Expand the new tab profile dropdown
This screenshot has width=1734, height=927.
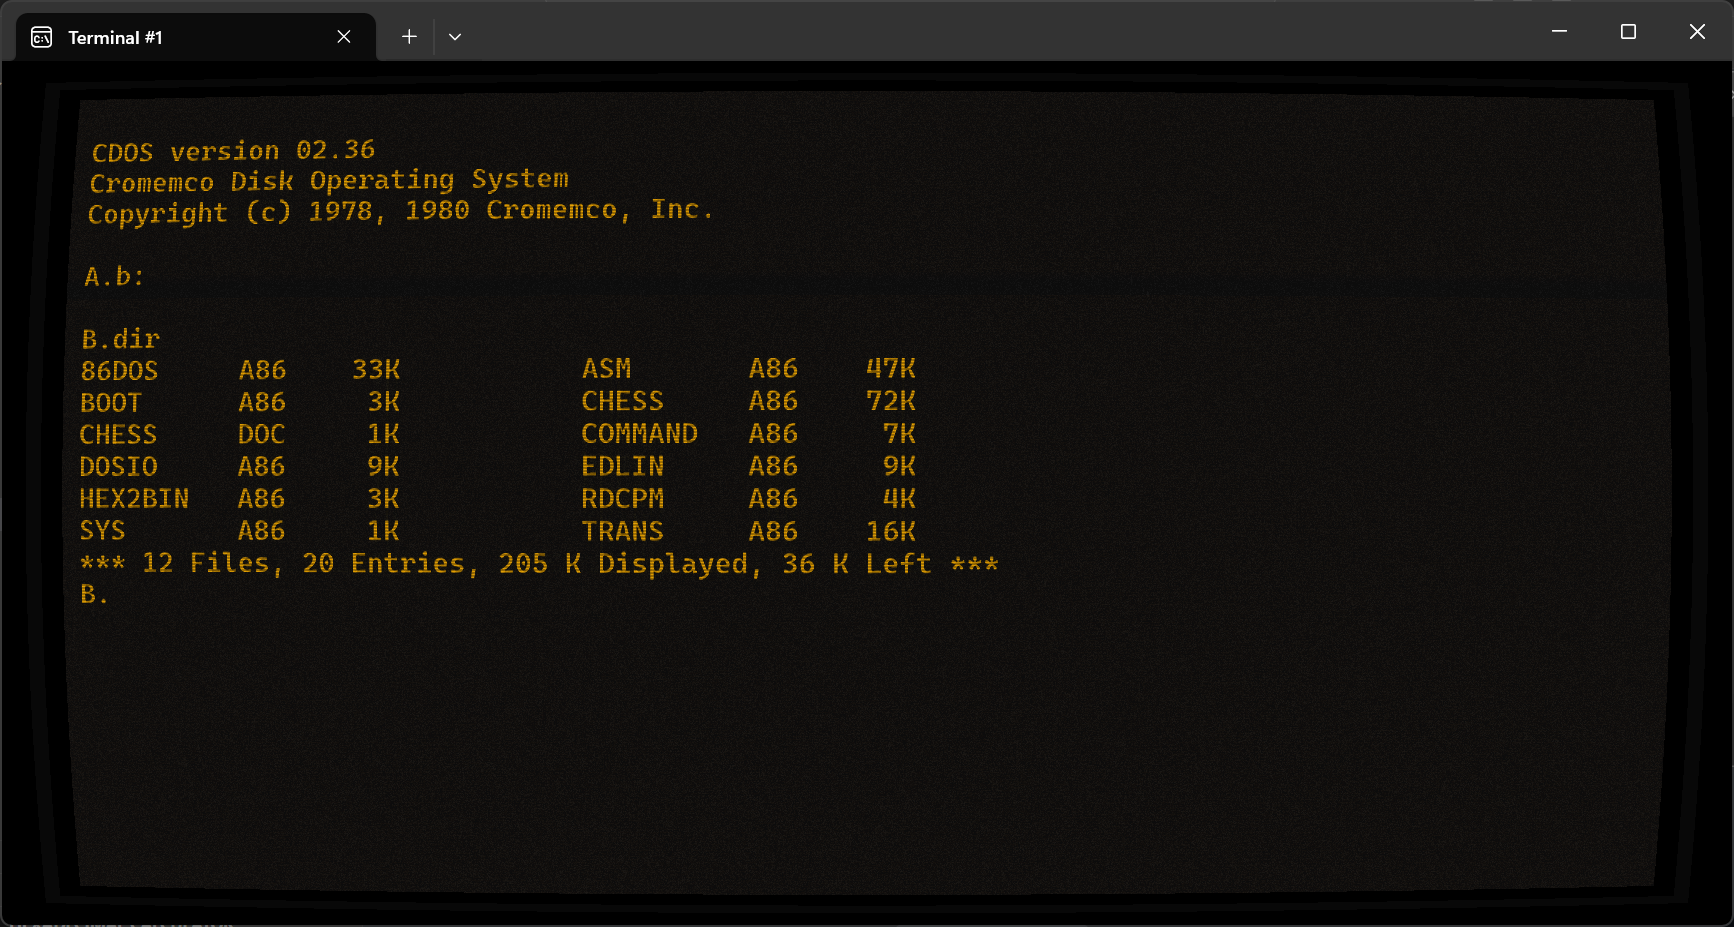(455, 37)
